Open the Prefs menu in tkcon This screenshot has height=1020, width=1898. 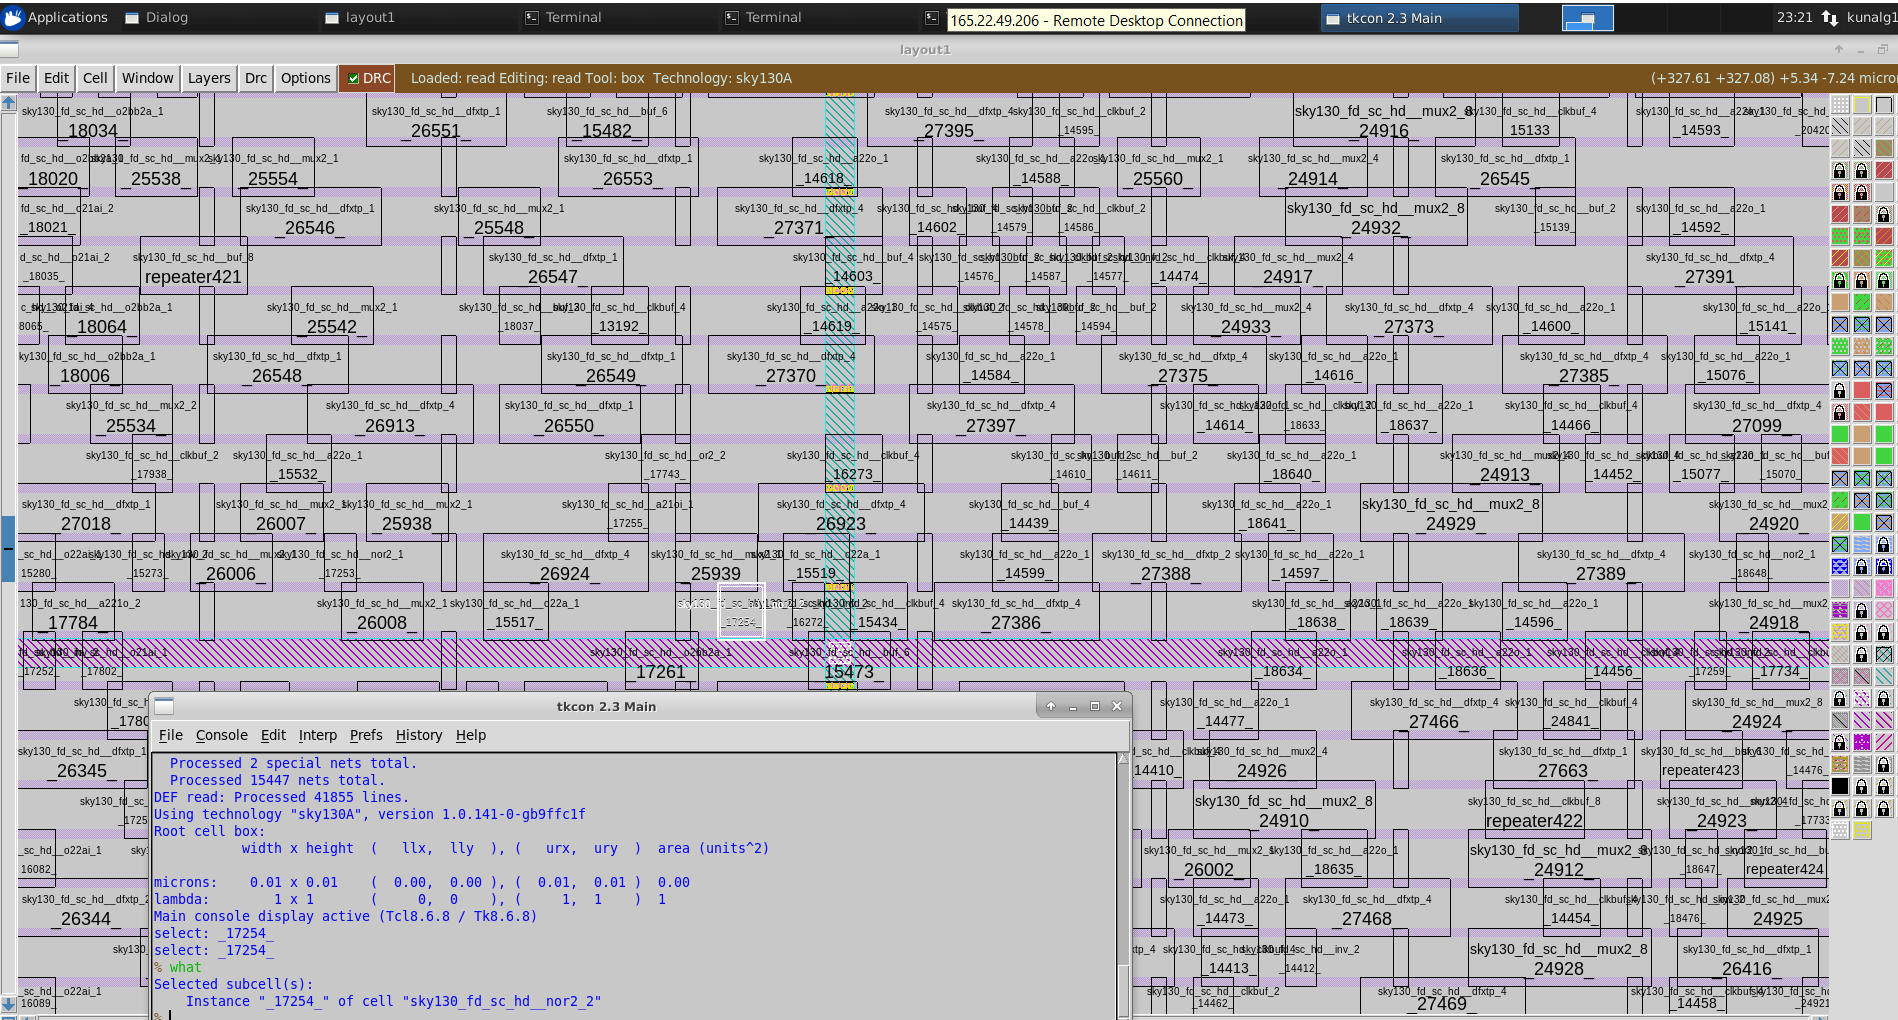click(365, 735)
